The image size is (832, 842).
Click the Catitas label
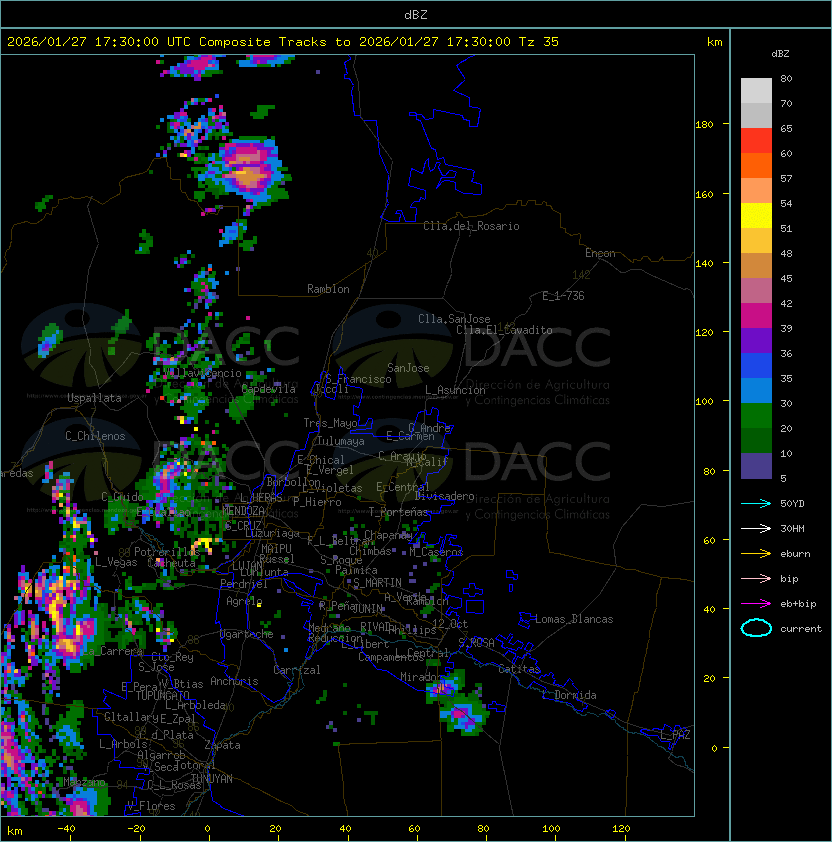519,669
